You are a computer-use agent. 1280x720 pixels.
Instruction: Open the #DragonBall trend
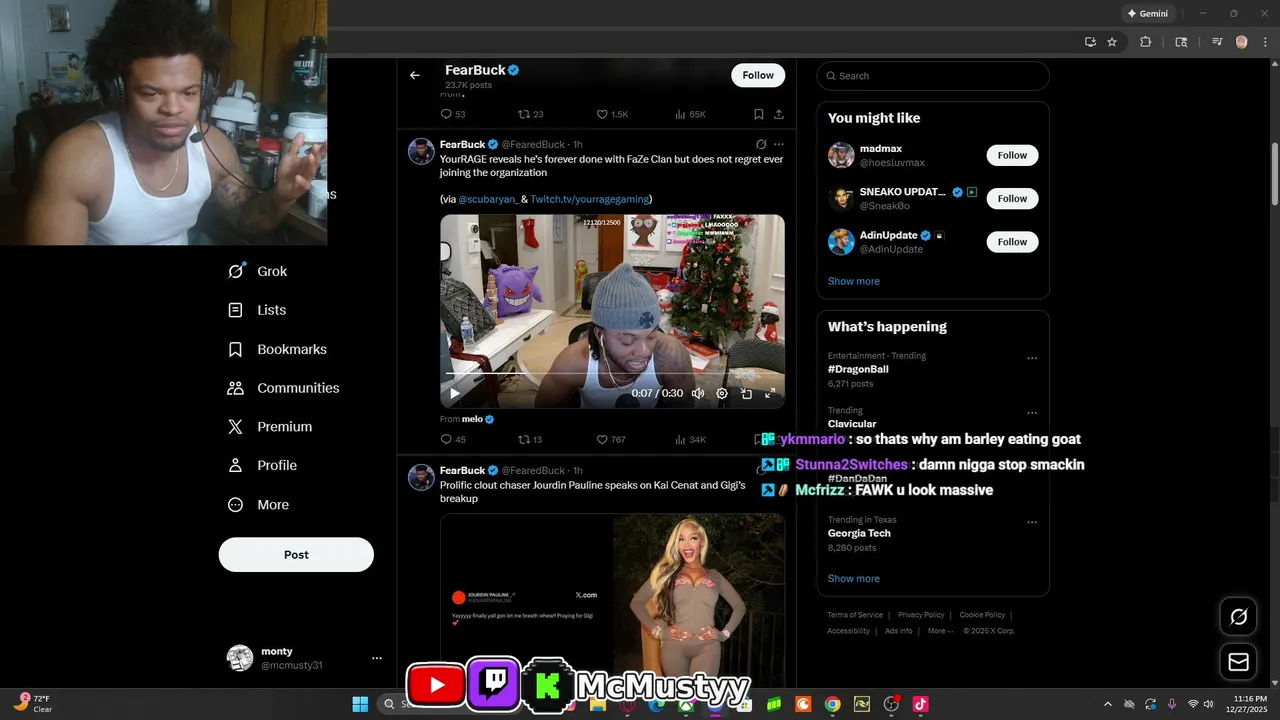(x=858, y=369)
